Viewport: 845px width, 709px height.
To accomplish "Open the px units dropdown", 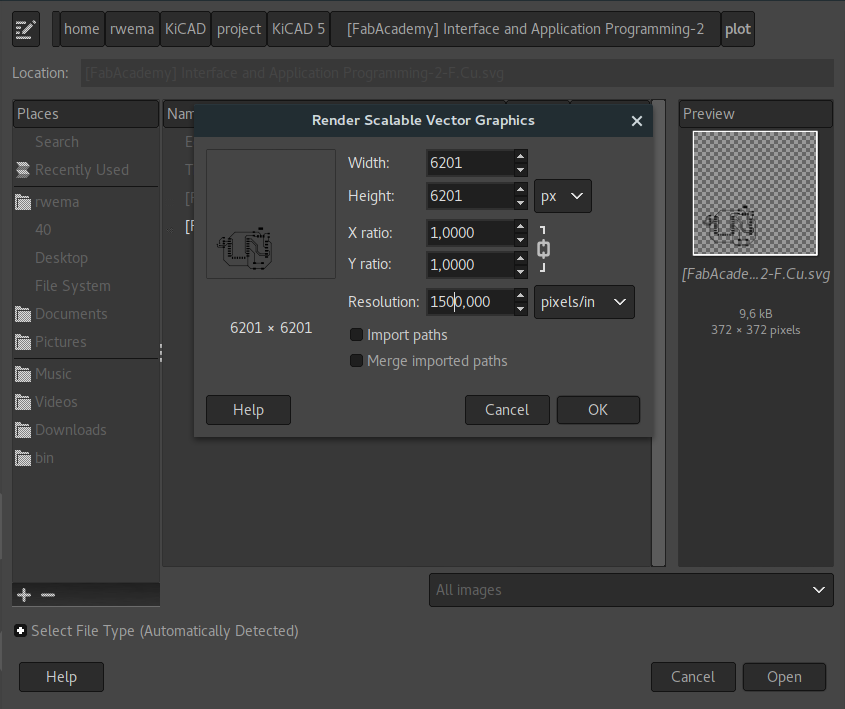I will click(562, 196).
